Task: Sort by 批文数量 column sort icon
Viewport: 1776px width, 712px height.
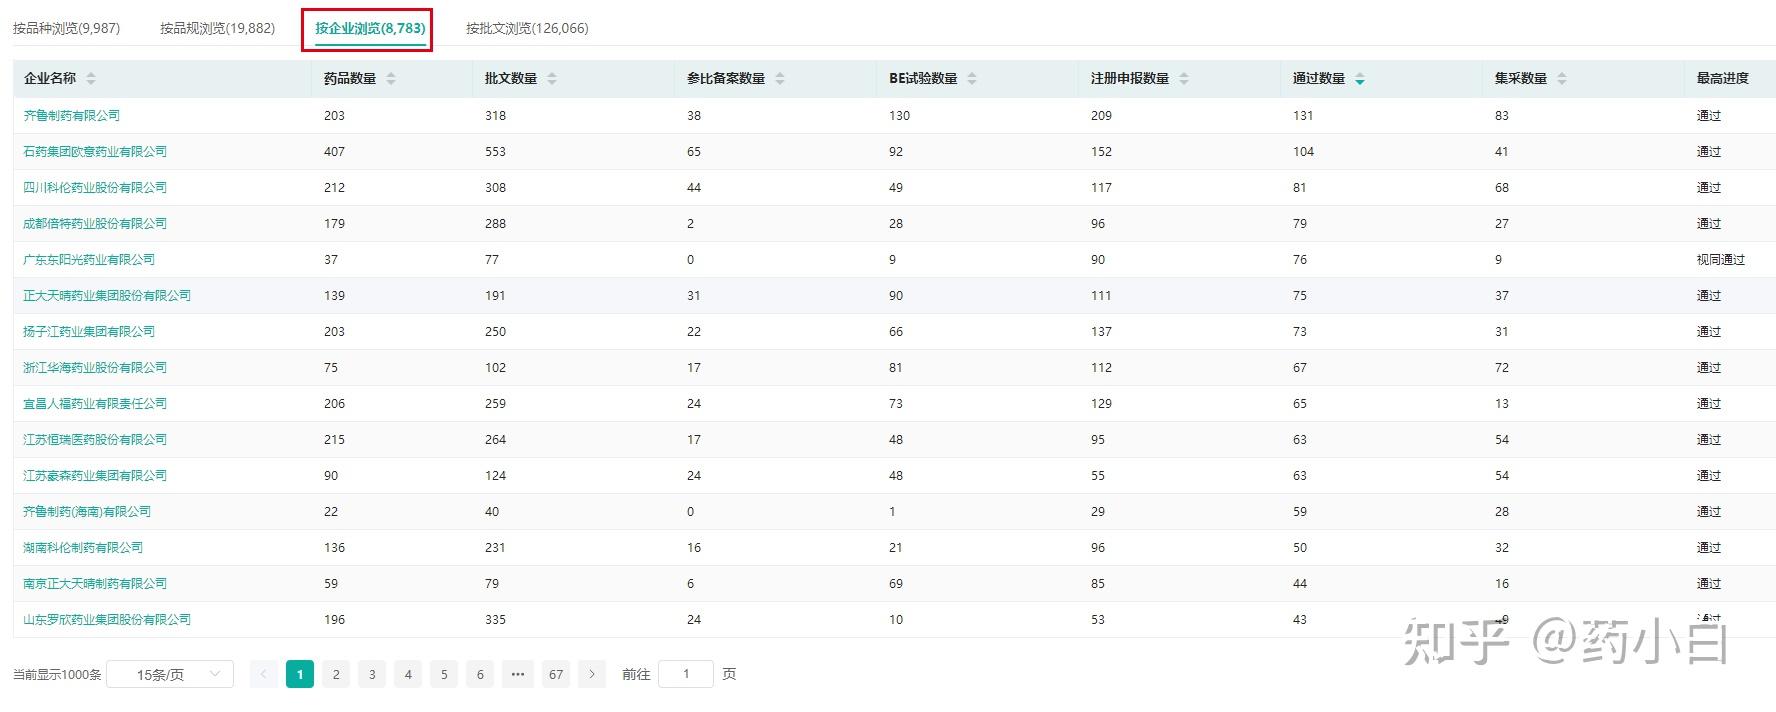Action: [x=552, y=79]
